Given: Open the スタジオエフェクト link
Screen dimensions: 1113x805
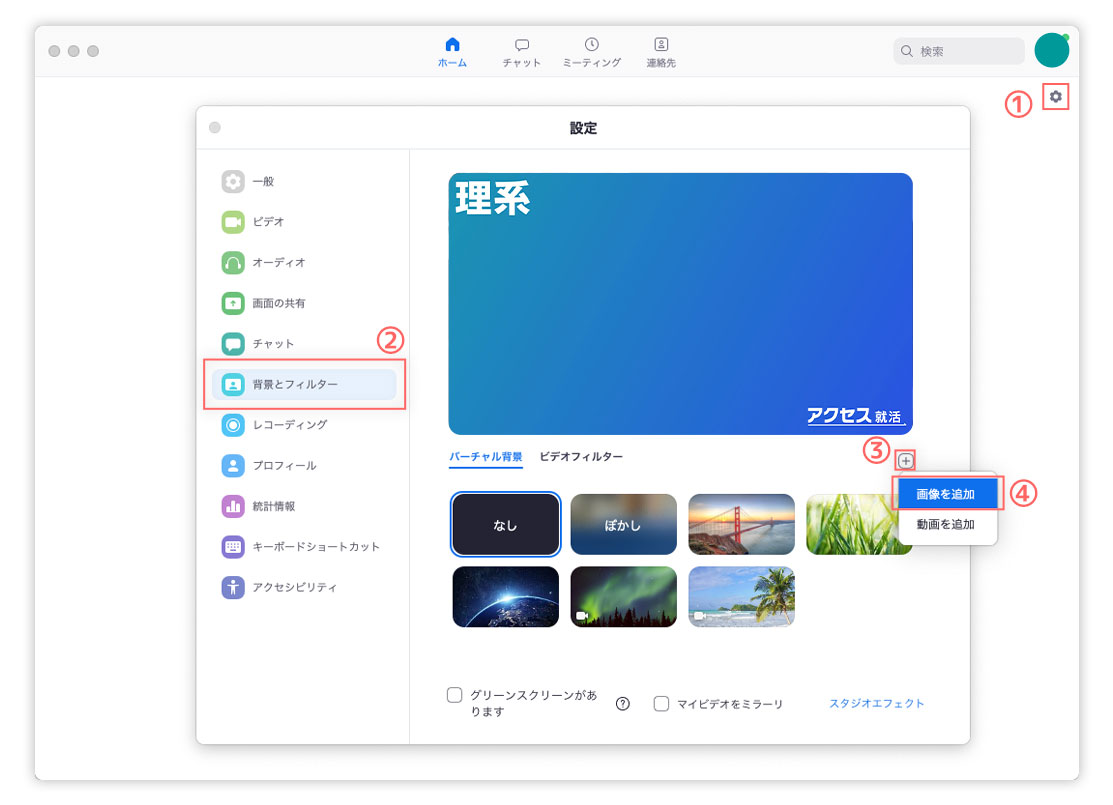Looking at the screenshot, I should (877, 703).
